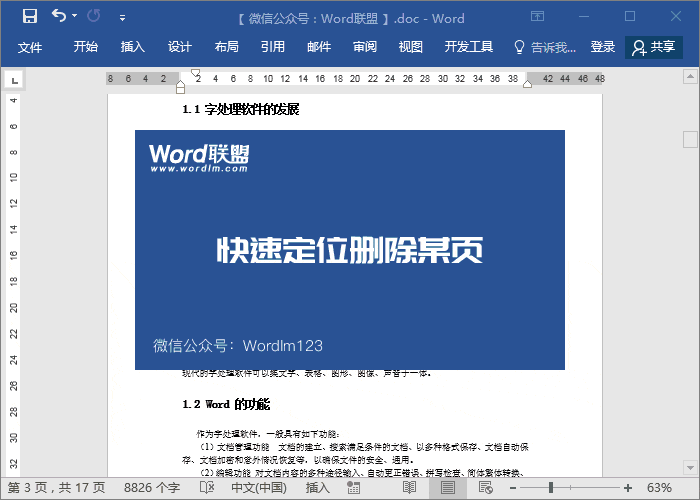Screen dimensions: 700x500
Task: Click the zoom out minus button
Action: [x=513, y=488]
